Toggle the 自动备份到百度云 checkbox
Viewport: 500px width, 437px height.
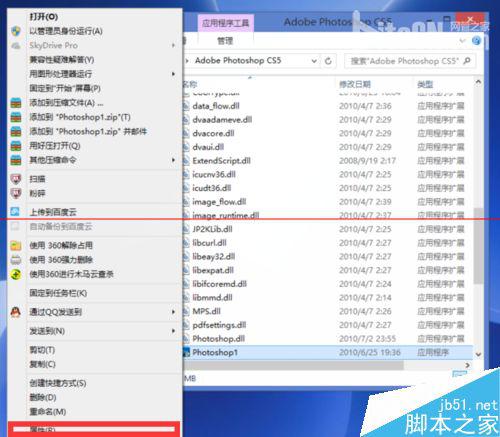(x=15, y=227)
